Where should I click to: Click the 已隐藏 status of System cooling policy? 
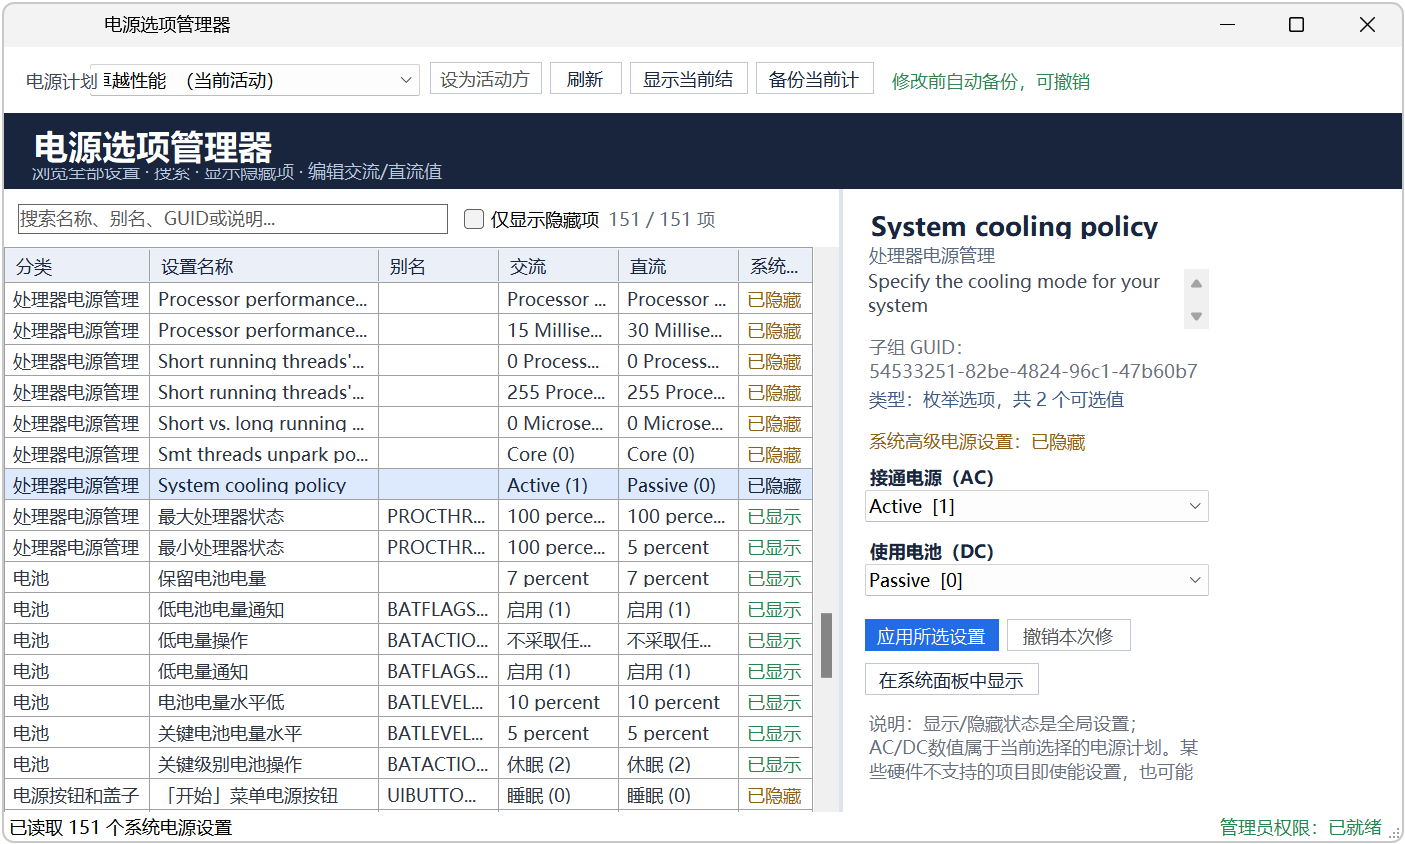click(775, 485)
